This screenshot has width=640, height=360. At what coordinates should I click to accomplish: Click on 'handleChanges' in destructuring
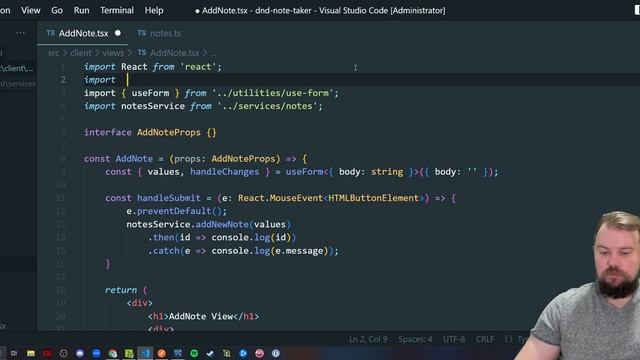coord(224,172)
